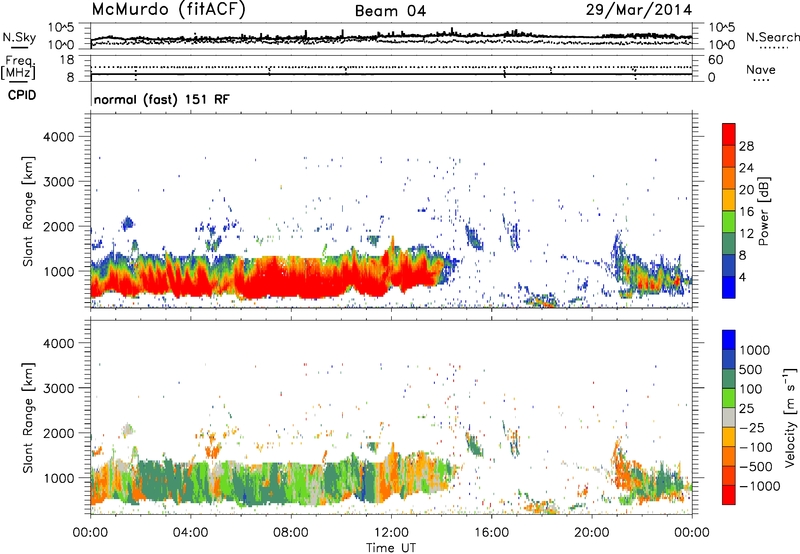Click the 16 label on Power colorbar

[x=746, y=212]
